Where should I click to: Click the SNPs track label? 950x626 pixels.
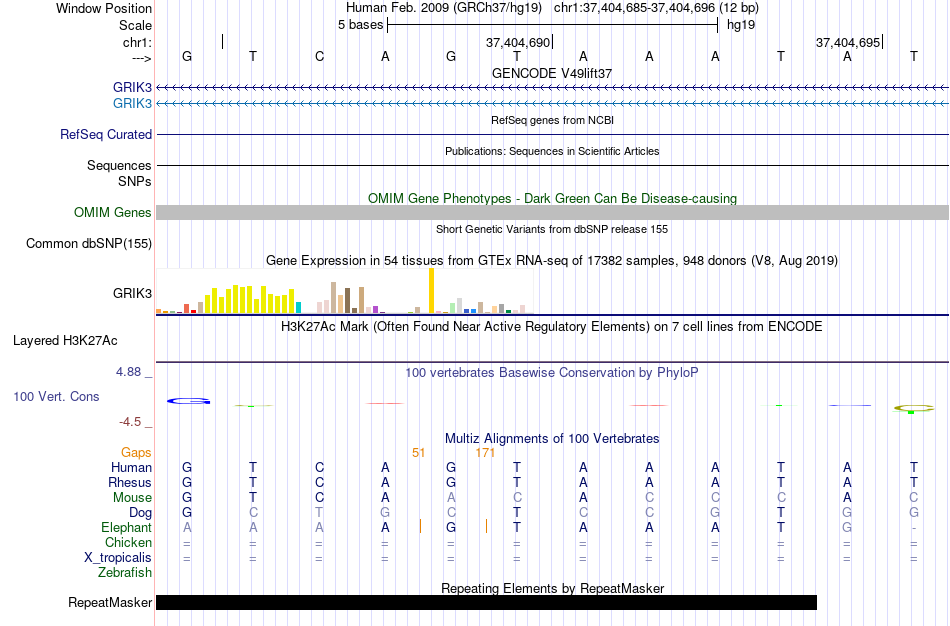135,181
